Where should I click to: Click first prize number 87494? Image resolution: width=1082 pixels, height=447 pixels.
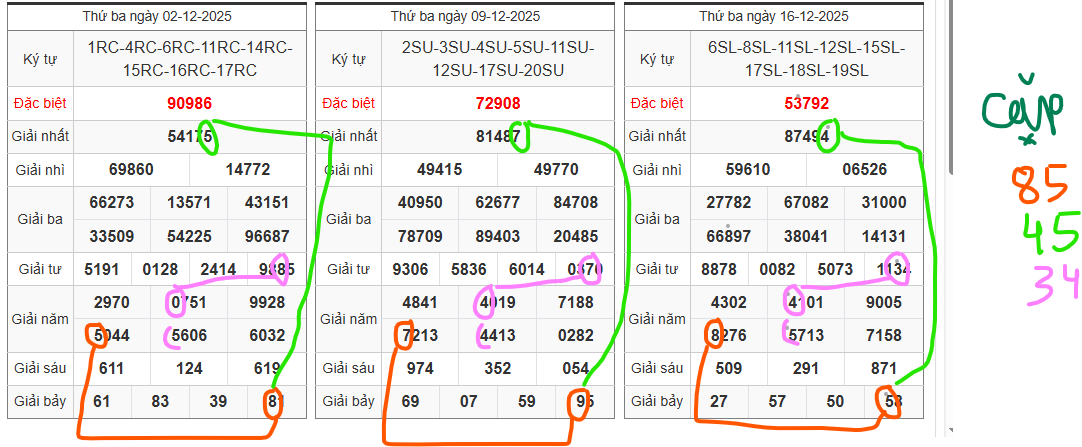pyautogui.click(x=806, y=136)
